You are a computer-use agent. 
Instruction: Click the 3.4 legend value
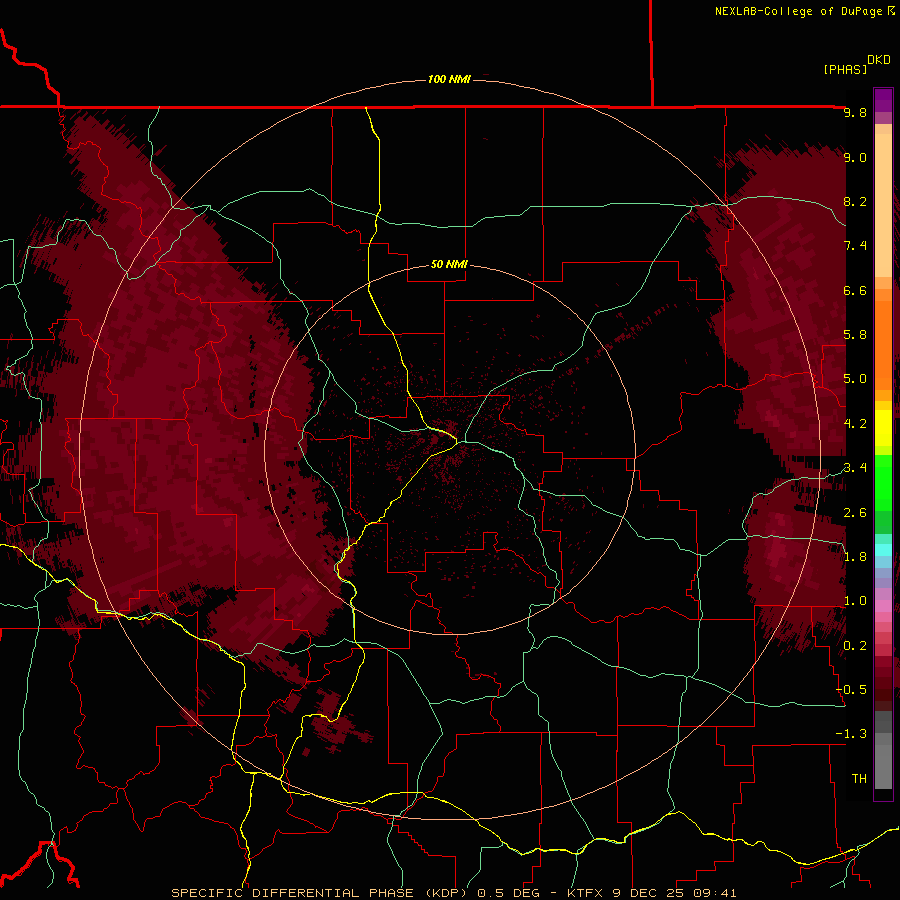pyautogui.click(x=855, y=468)
